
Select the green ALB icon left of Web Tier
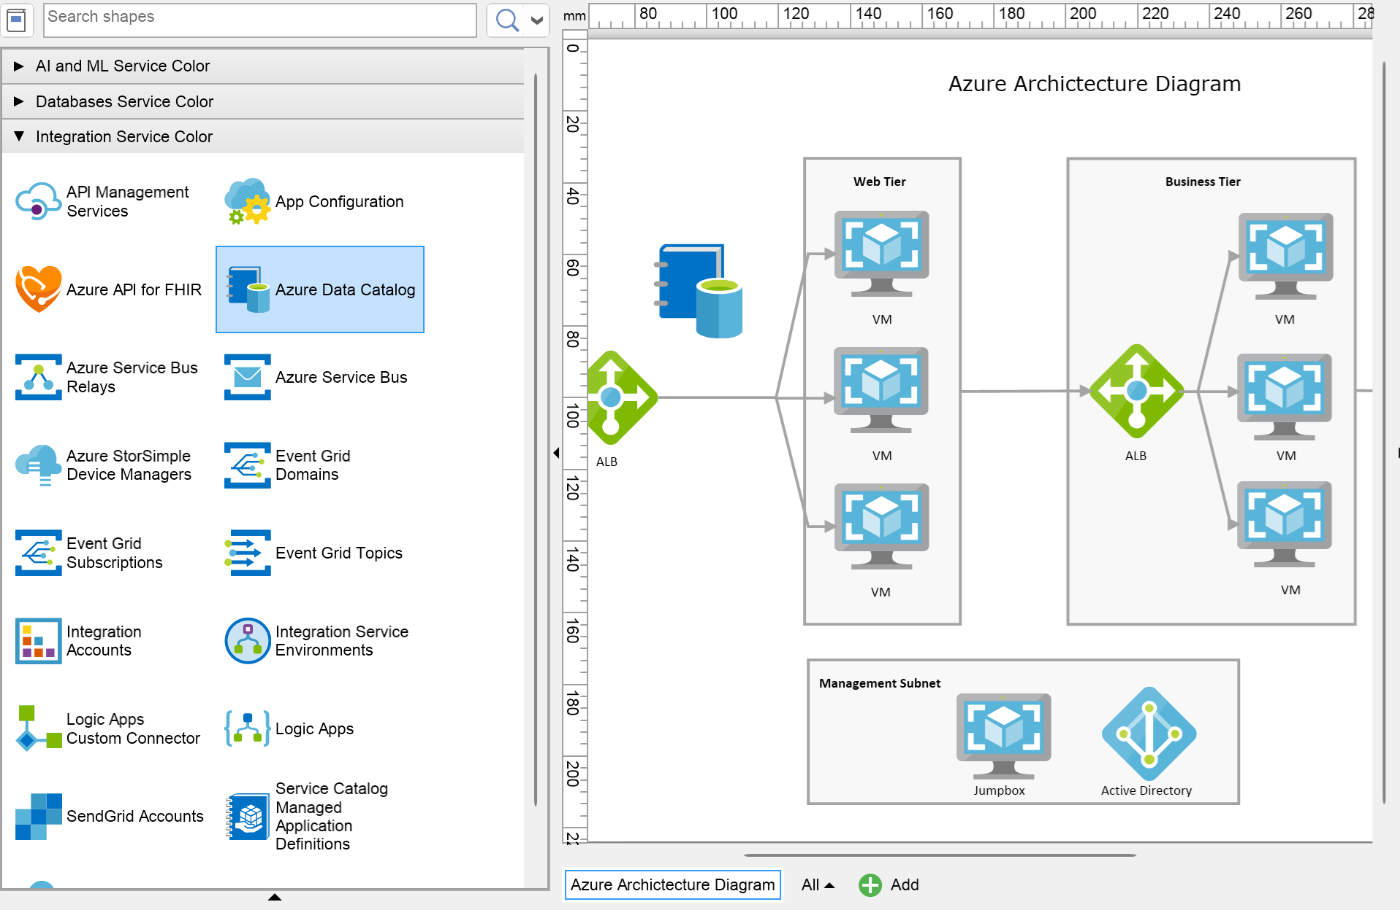[x=621, y=398]
